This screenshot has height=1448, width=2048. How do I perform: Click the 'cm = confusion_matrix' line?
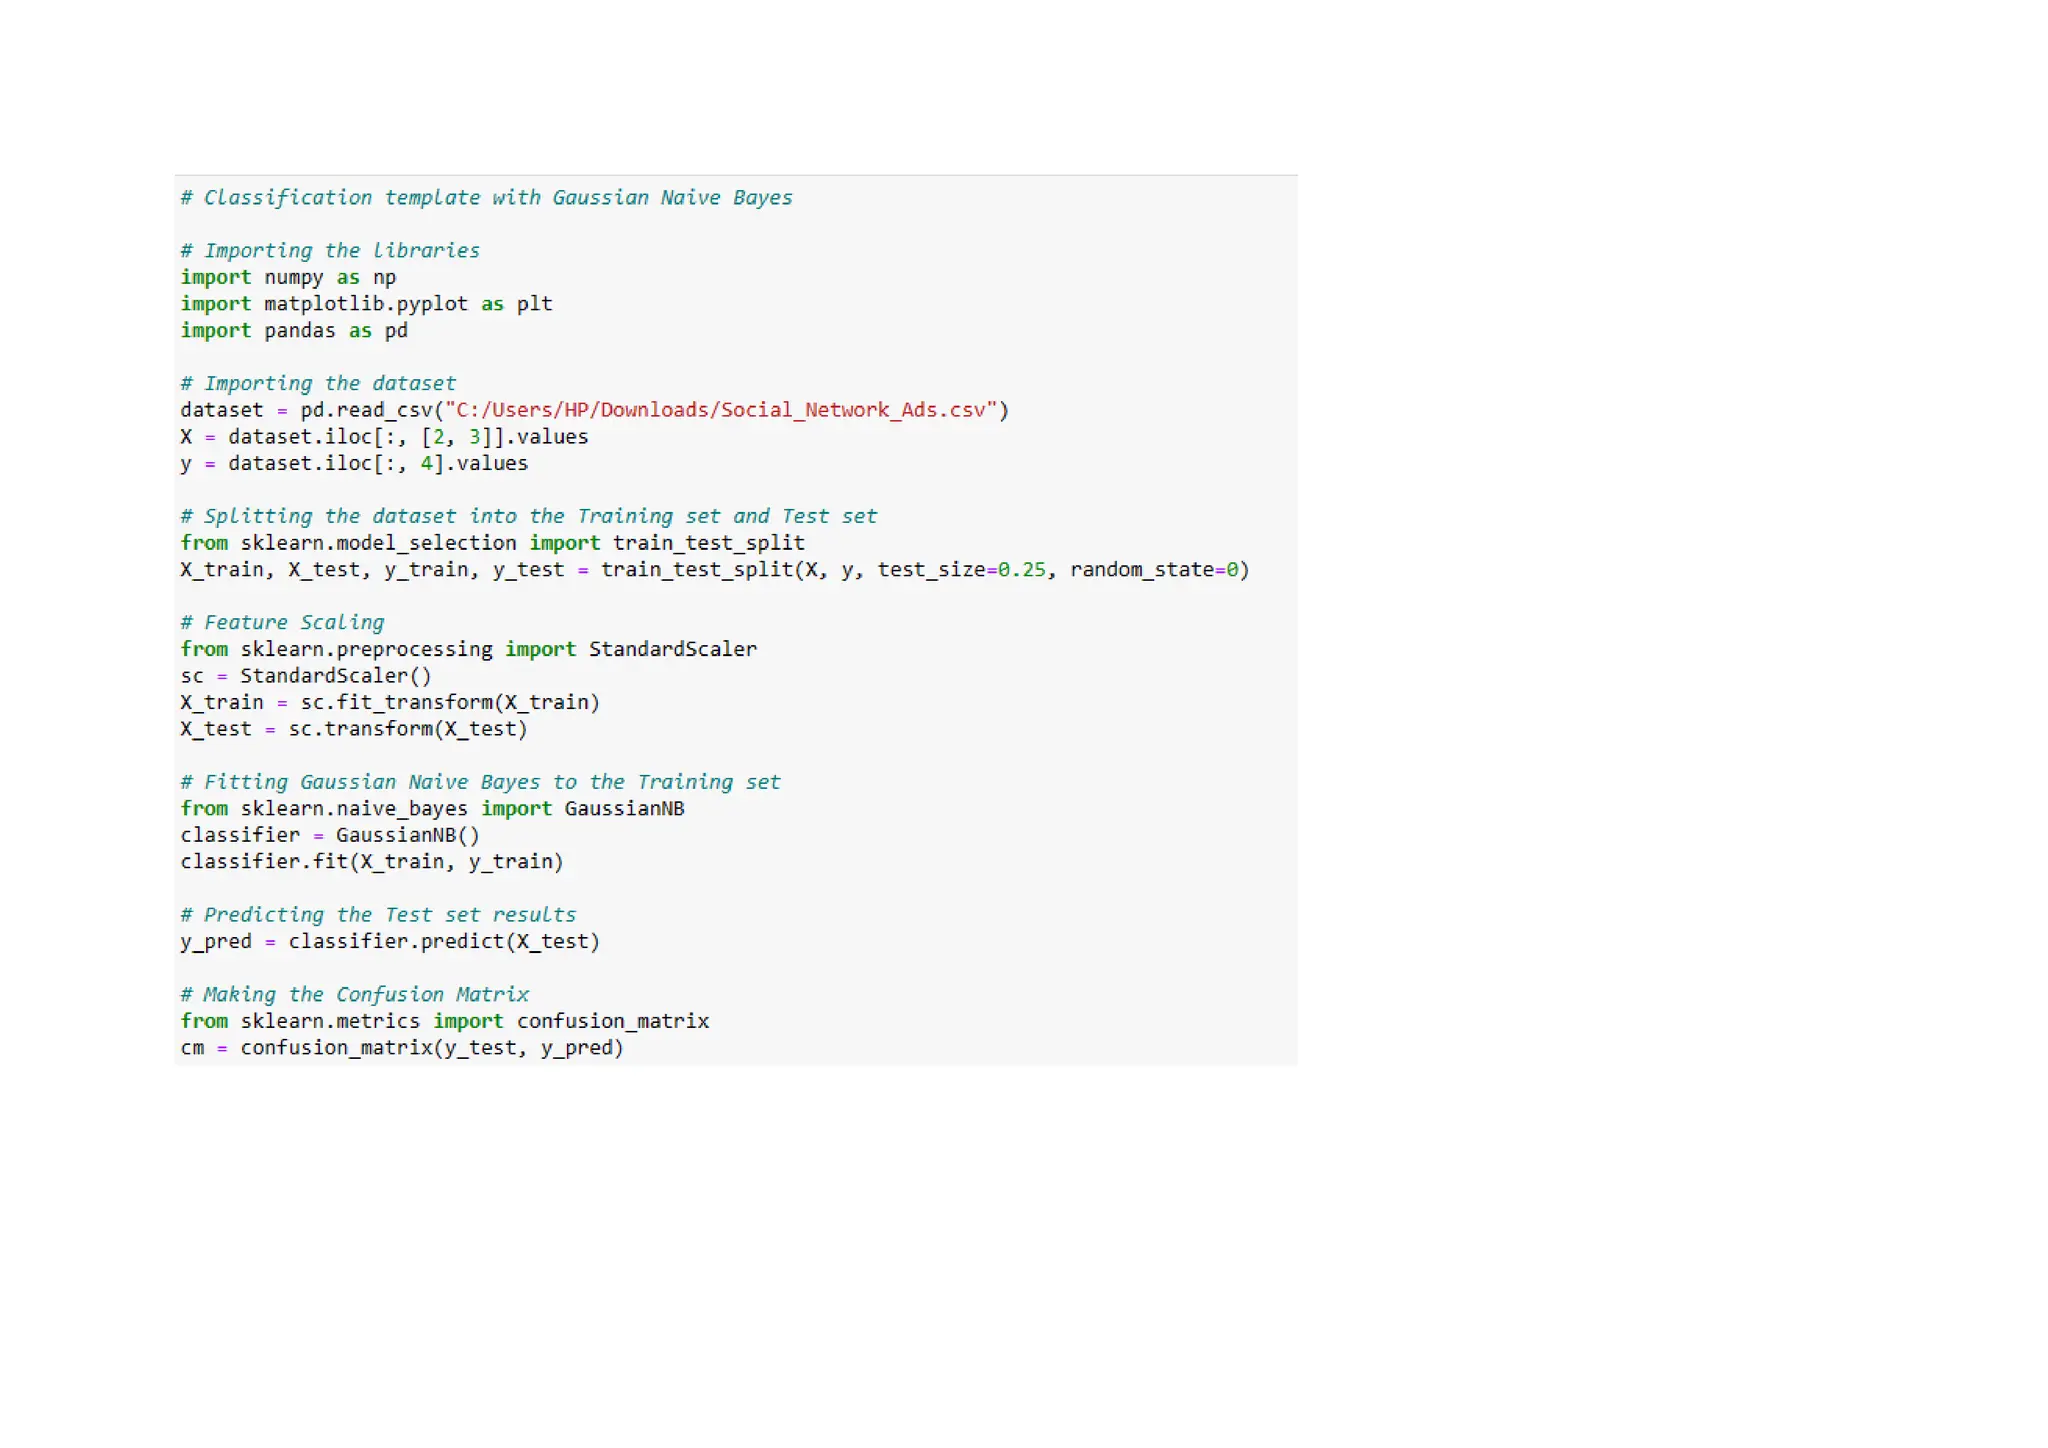[402, 1048]
